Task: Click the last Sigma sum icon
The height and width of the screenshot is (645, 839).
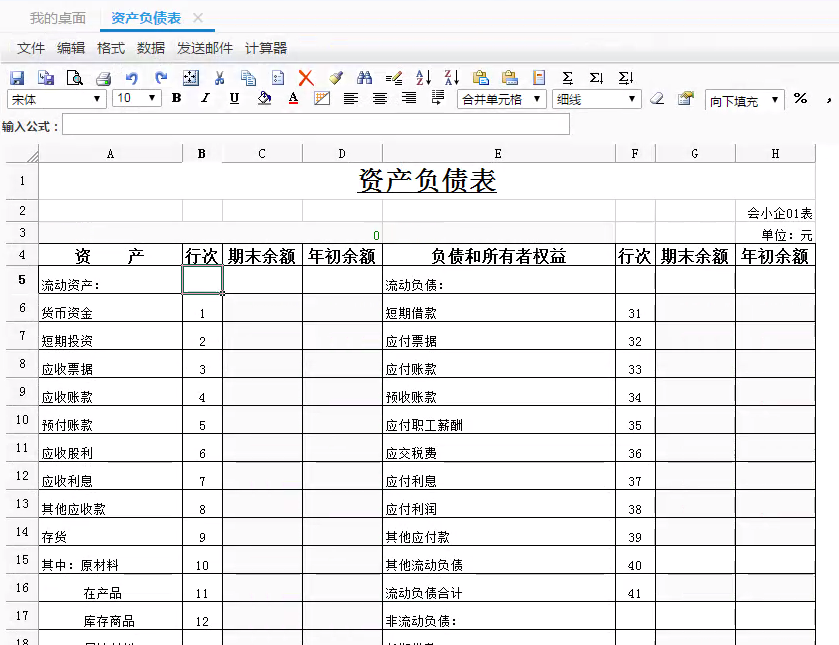Action: coord(626,78)
